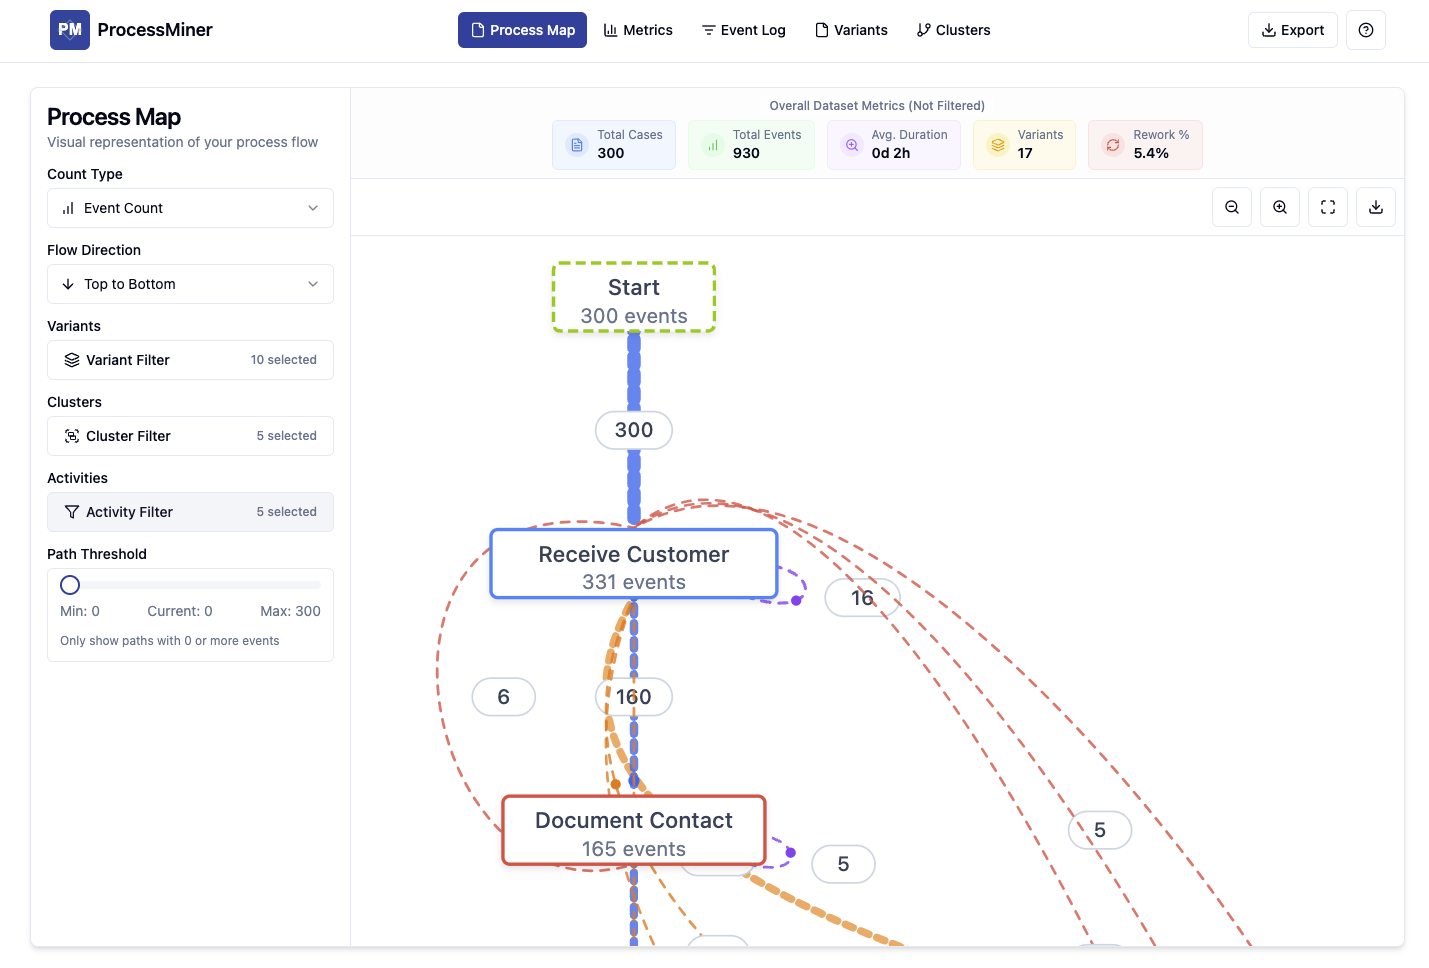Screen dimensions: 1429x968
Task: Open the Cluster Filter
Action: [190, 436]
